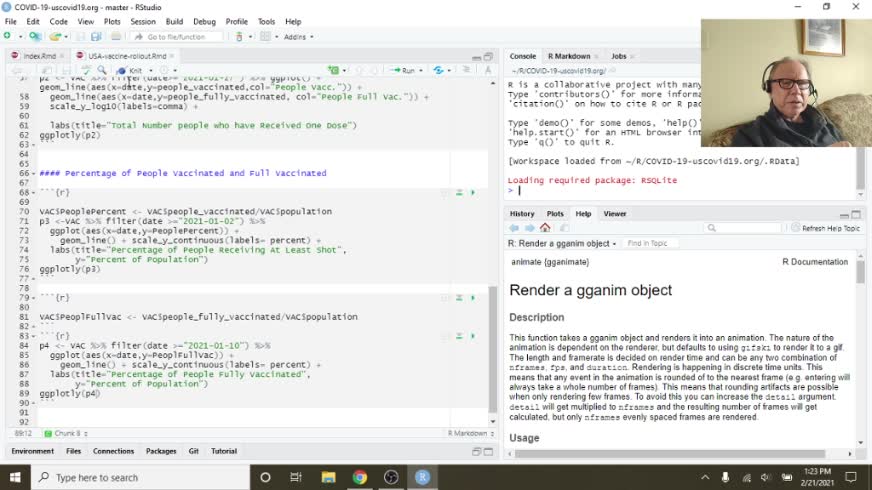Click the editor vertical scrollbar thumb
872x490 pixels.
click(x=493, y=349)
